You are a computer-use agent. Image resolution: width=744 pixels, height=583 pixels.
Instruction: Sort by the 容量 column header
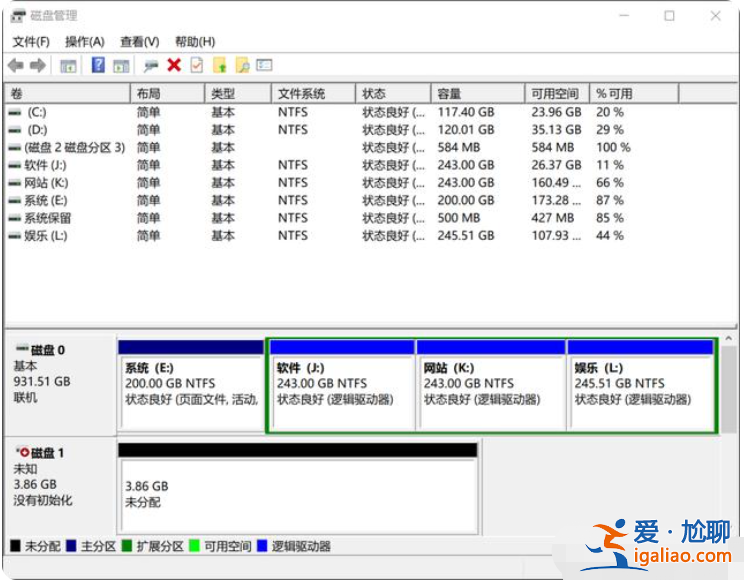coord(478,93)
